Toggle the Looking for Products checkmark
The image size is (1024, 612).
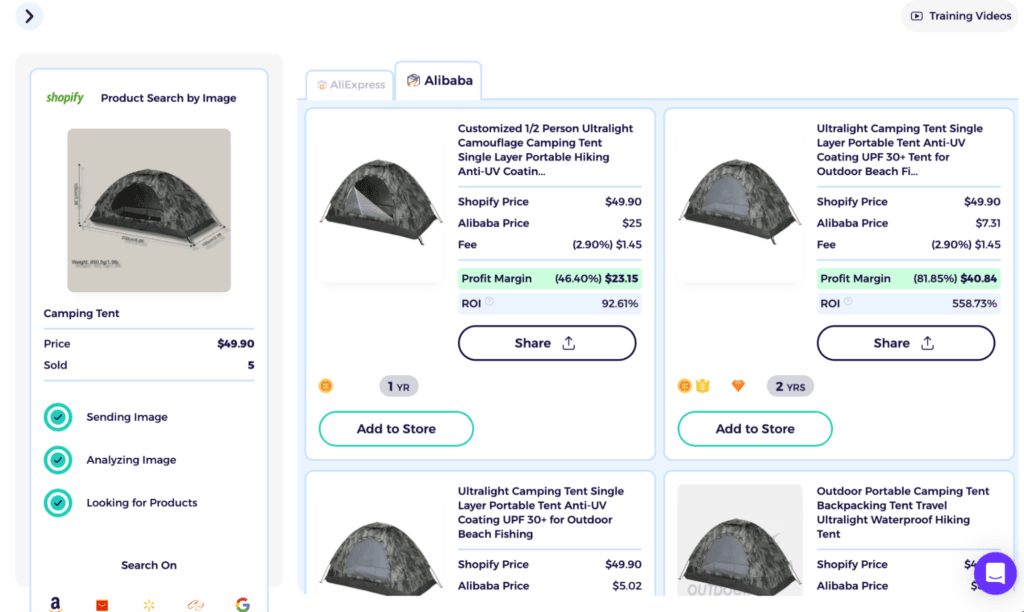pyautogui.click(x=57, y=503)
